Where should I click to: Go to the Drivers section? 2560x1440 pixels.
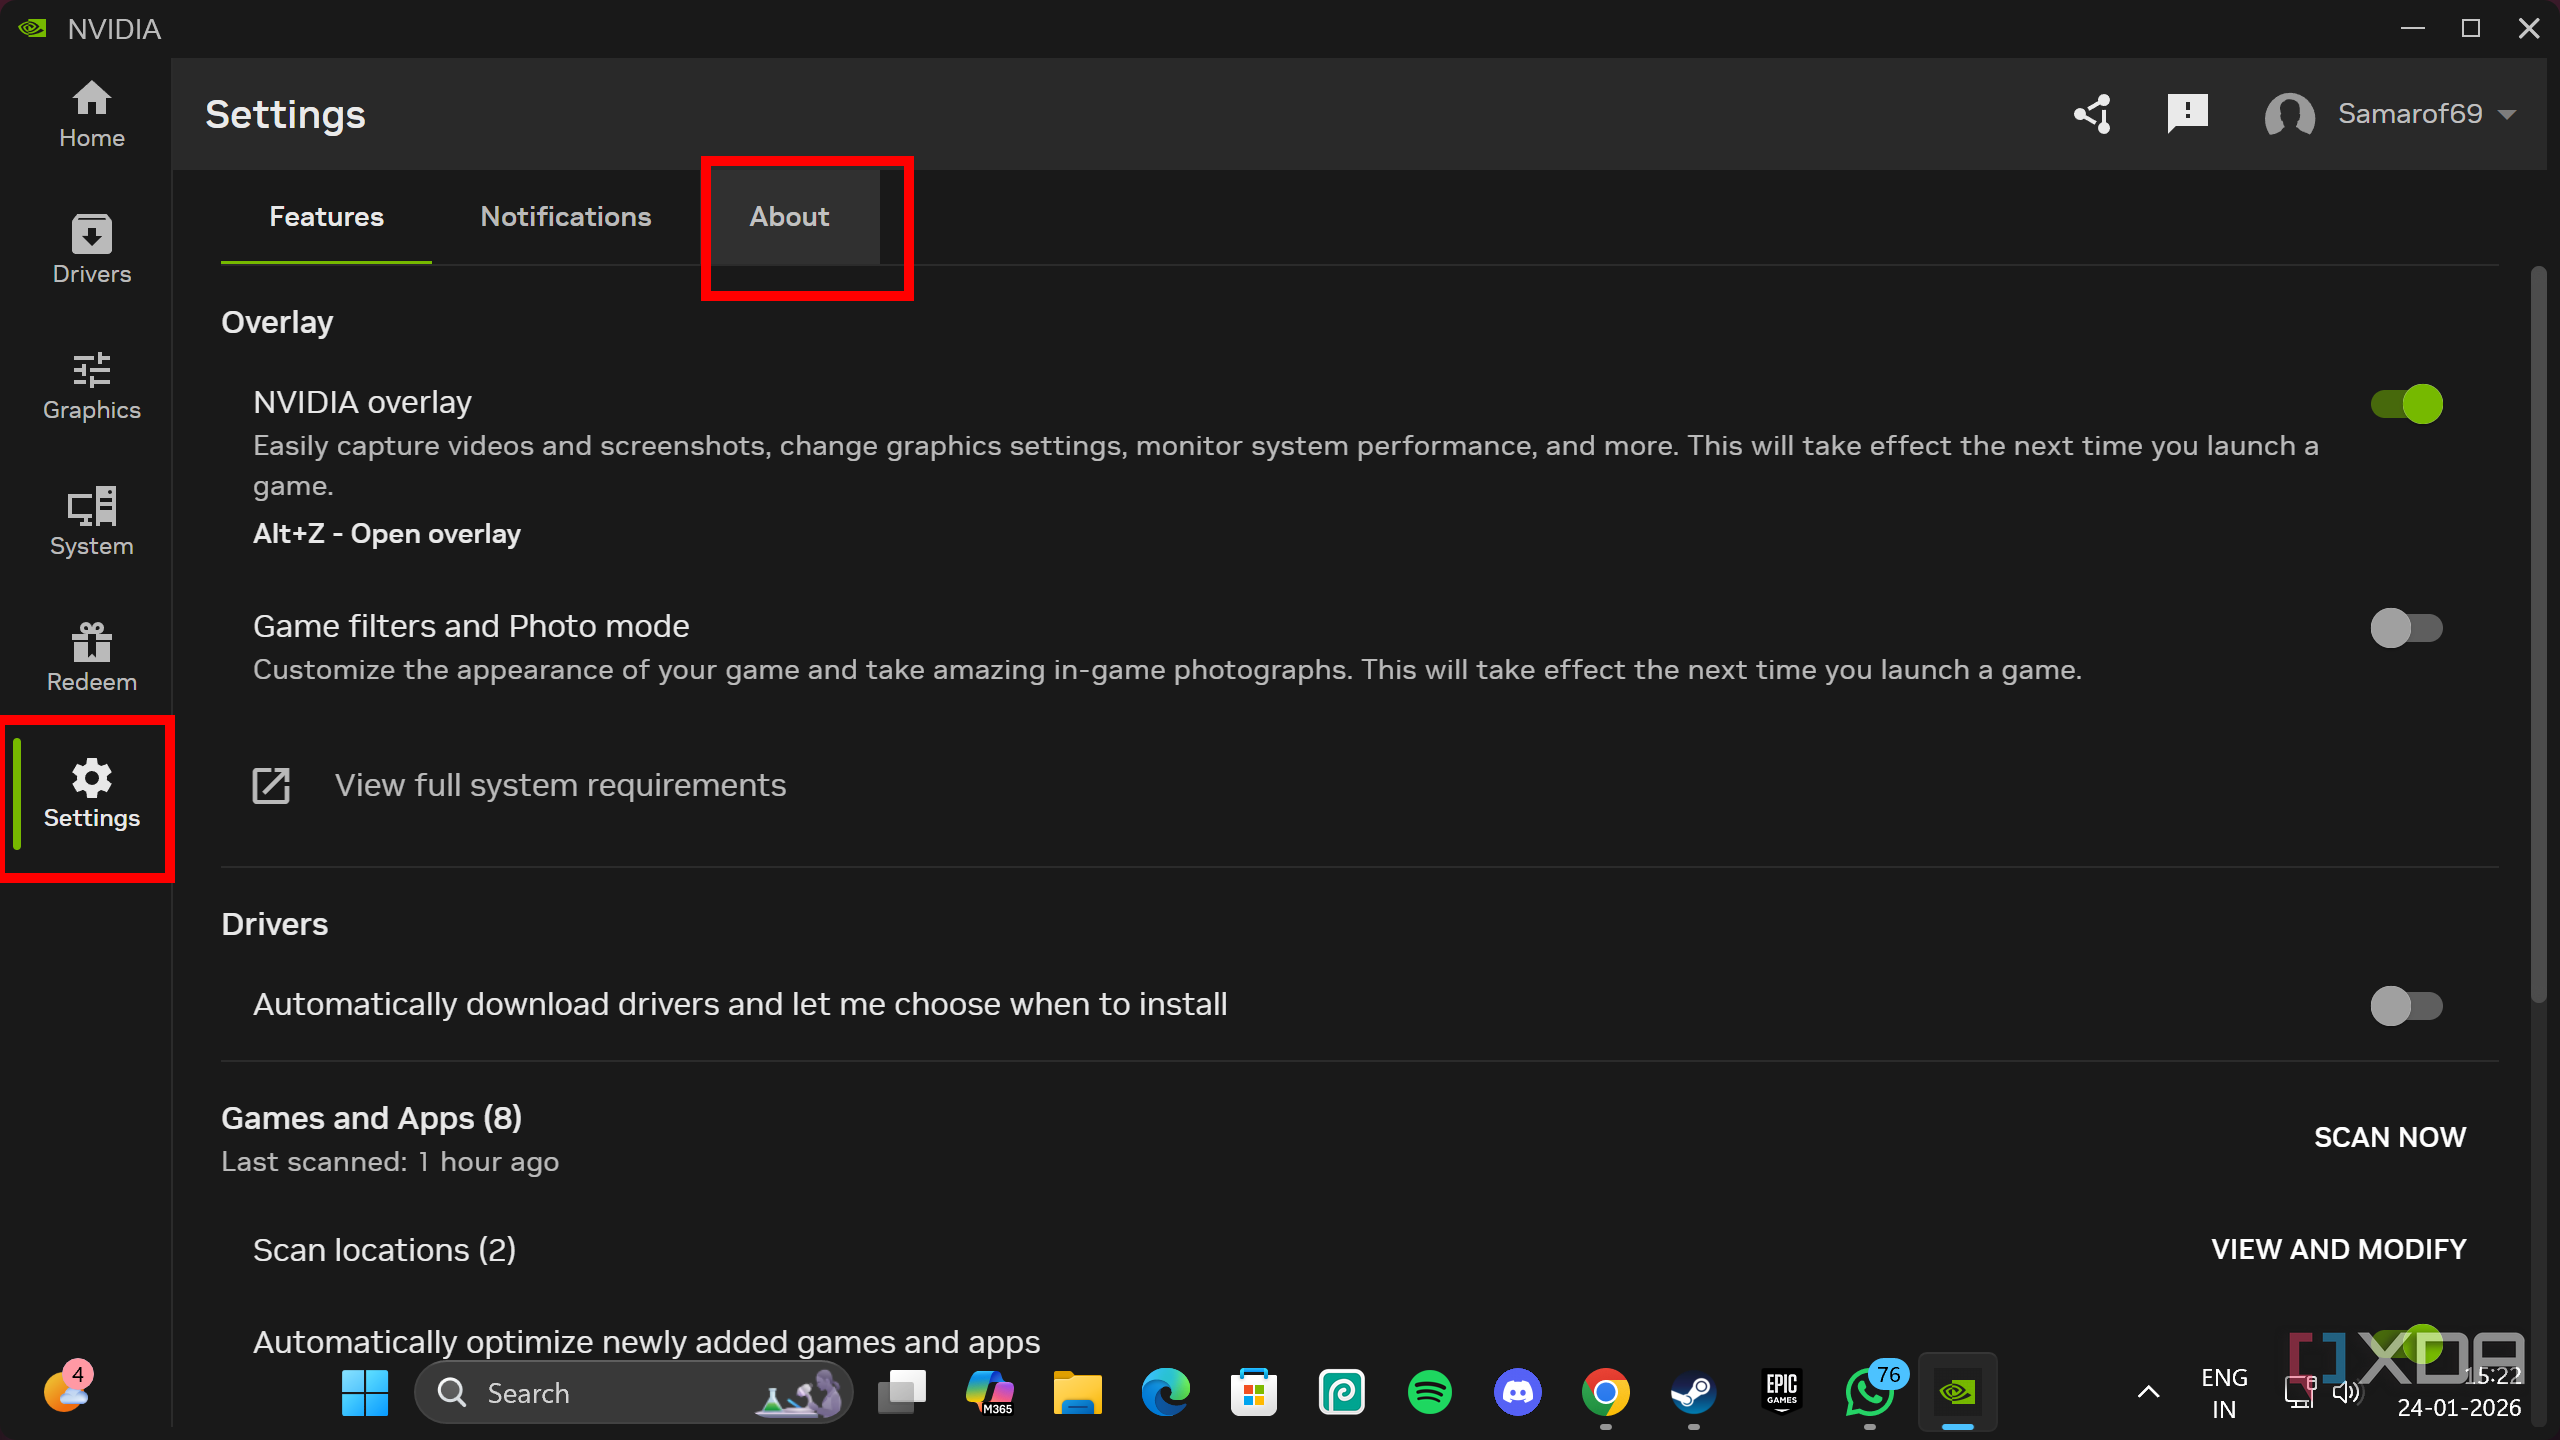pos(91,250)
